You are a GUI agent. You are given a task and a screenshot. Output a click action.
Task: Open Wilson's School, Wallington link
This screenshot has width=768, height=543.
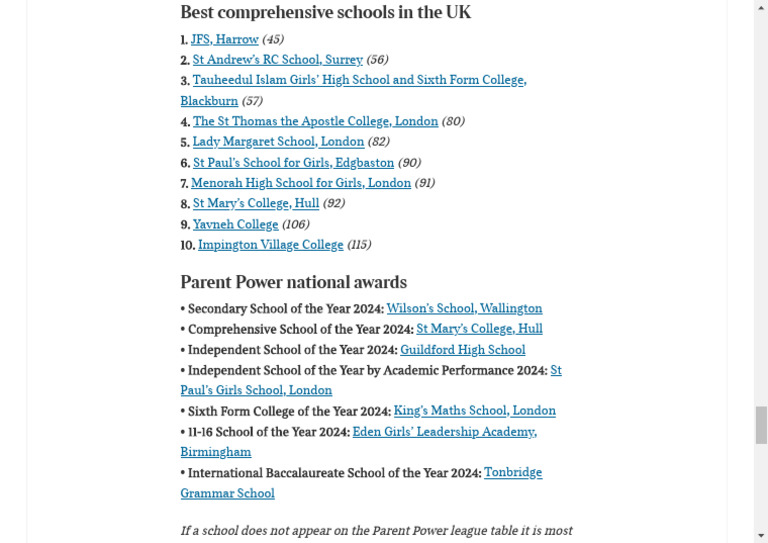464,308
